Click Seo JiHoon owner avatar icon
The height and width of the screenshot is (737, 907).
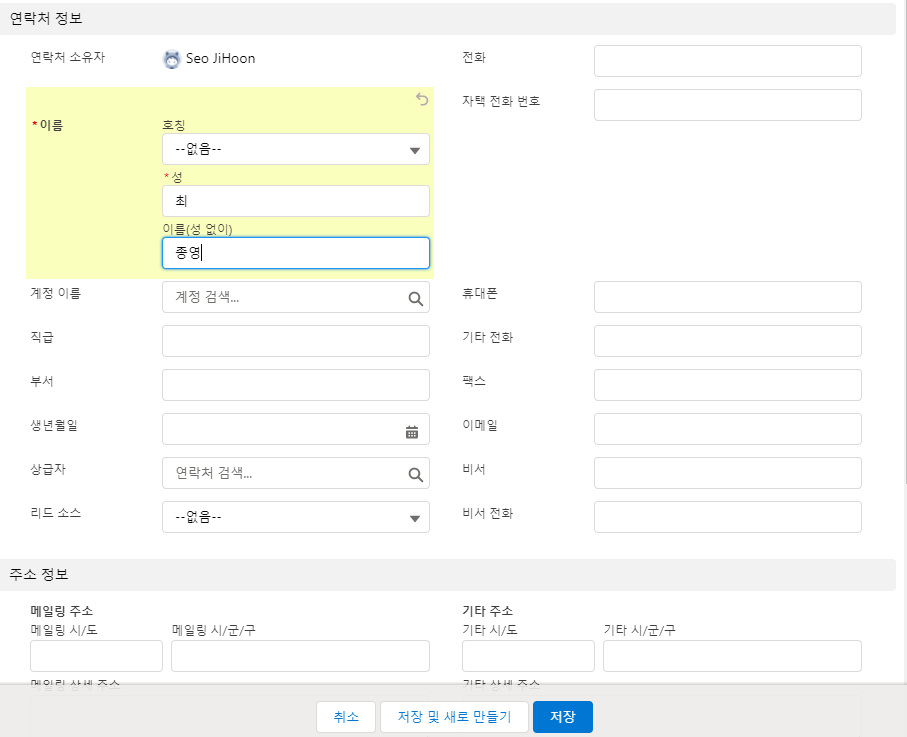(x=172, y=59)
